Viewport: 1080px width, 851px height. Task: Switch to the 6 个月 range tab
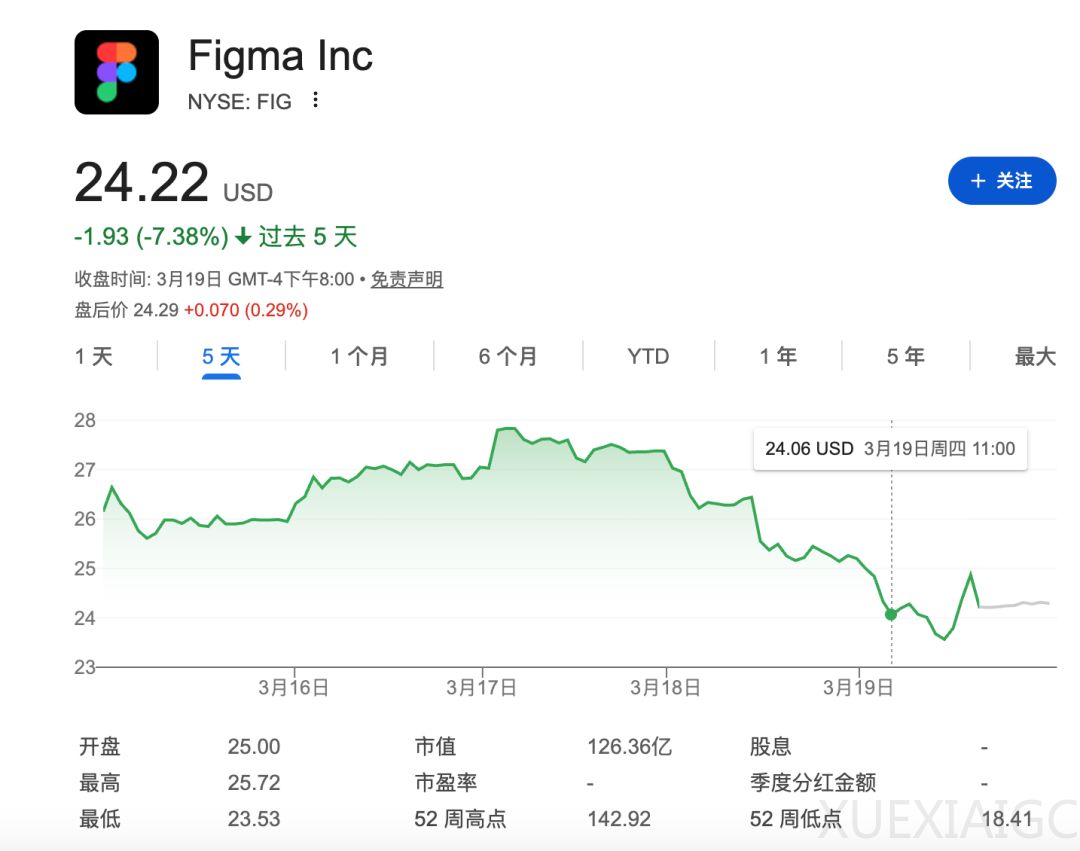point(508,357)
